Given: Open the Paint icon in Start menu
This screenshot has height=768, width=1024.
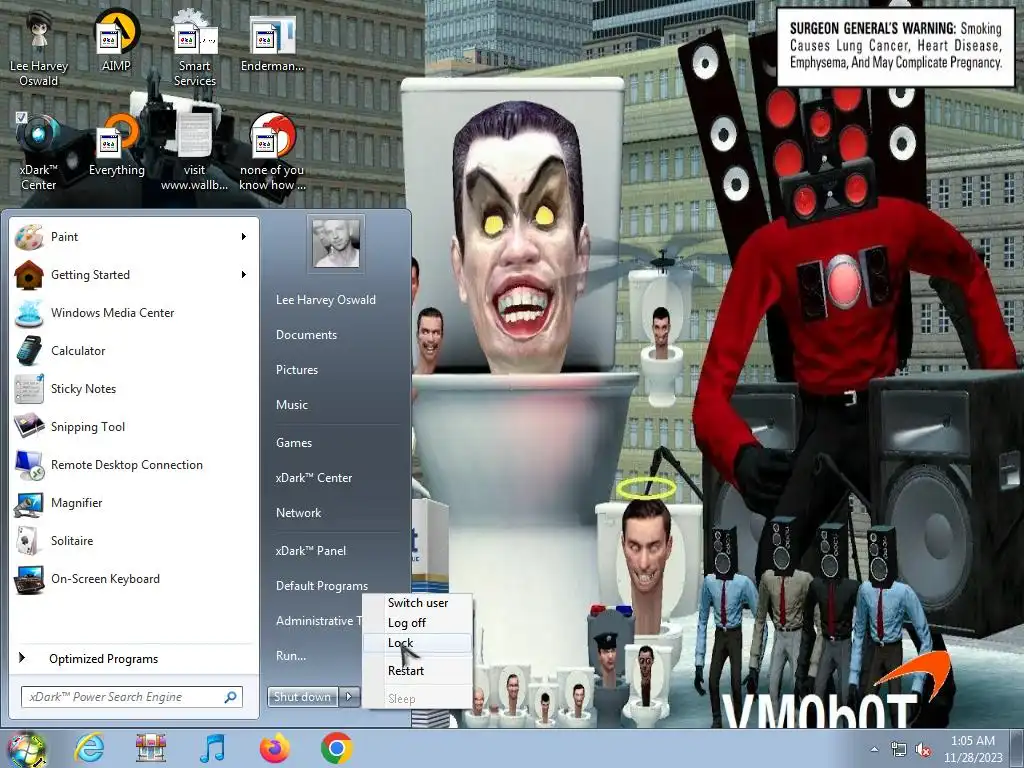Looking at the screenshot, I should [x=29, y=237].
